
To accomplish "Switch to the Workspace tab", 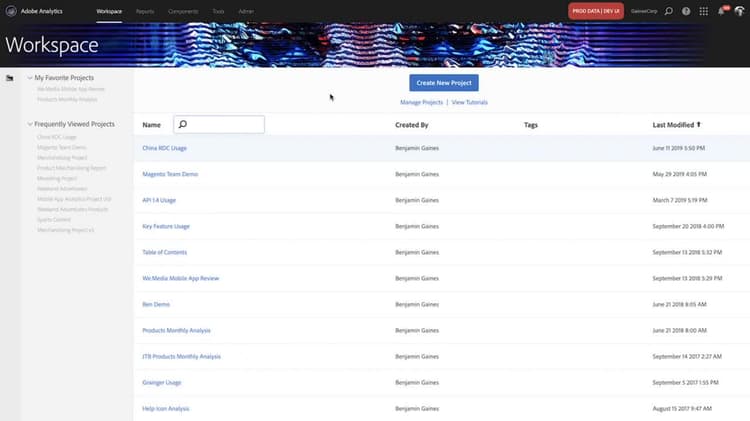I will point(109,11).
